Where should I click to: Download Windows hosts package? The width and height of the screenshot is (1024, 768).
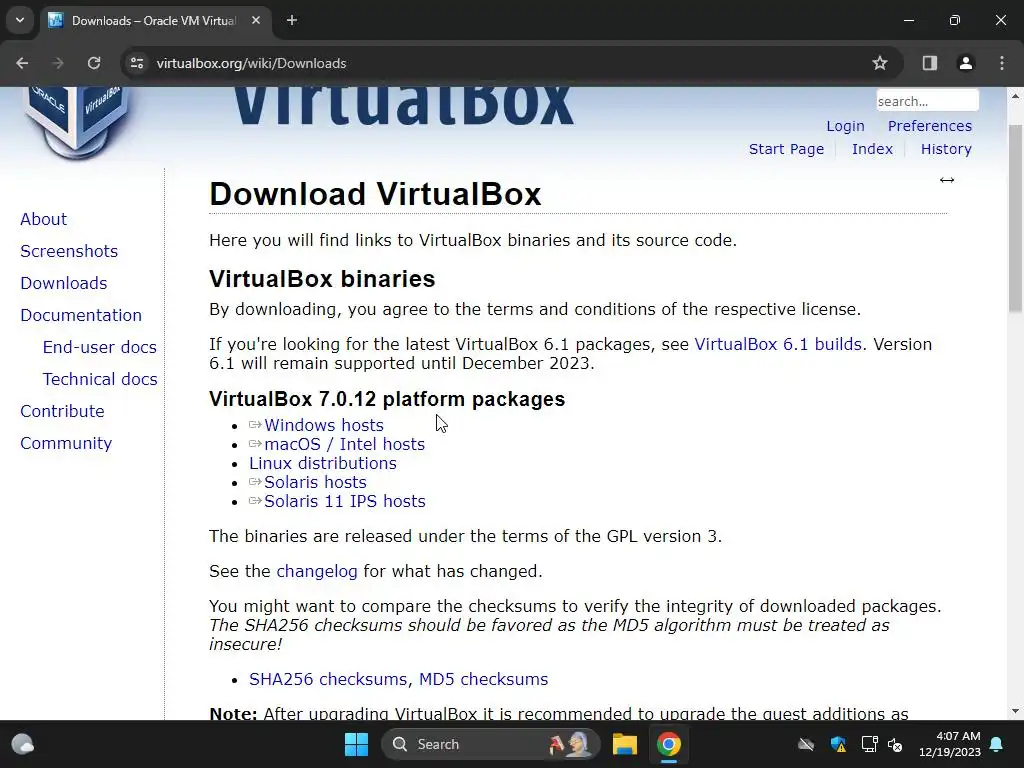[324, 425]
